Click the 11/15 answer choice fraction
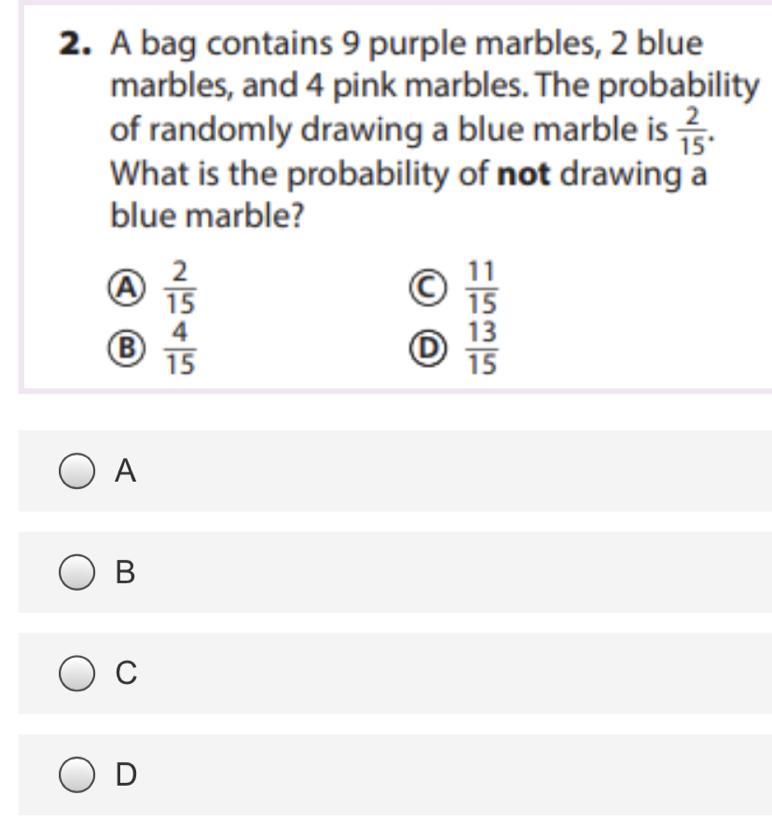The image size is (772, 827). coord(482,287)
